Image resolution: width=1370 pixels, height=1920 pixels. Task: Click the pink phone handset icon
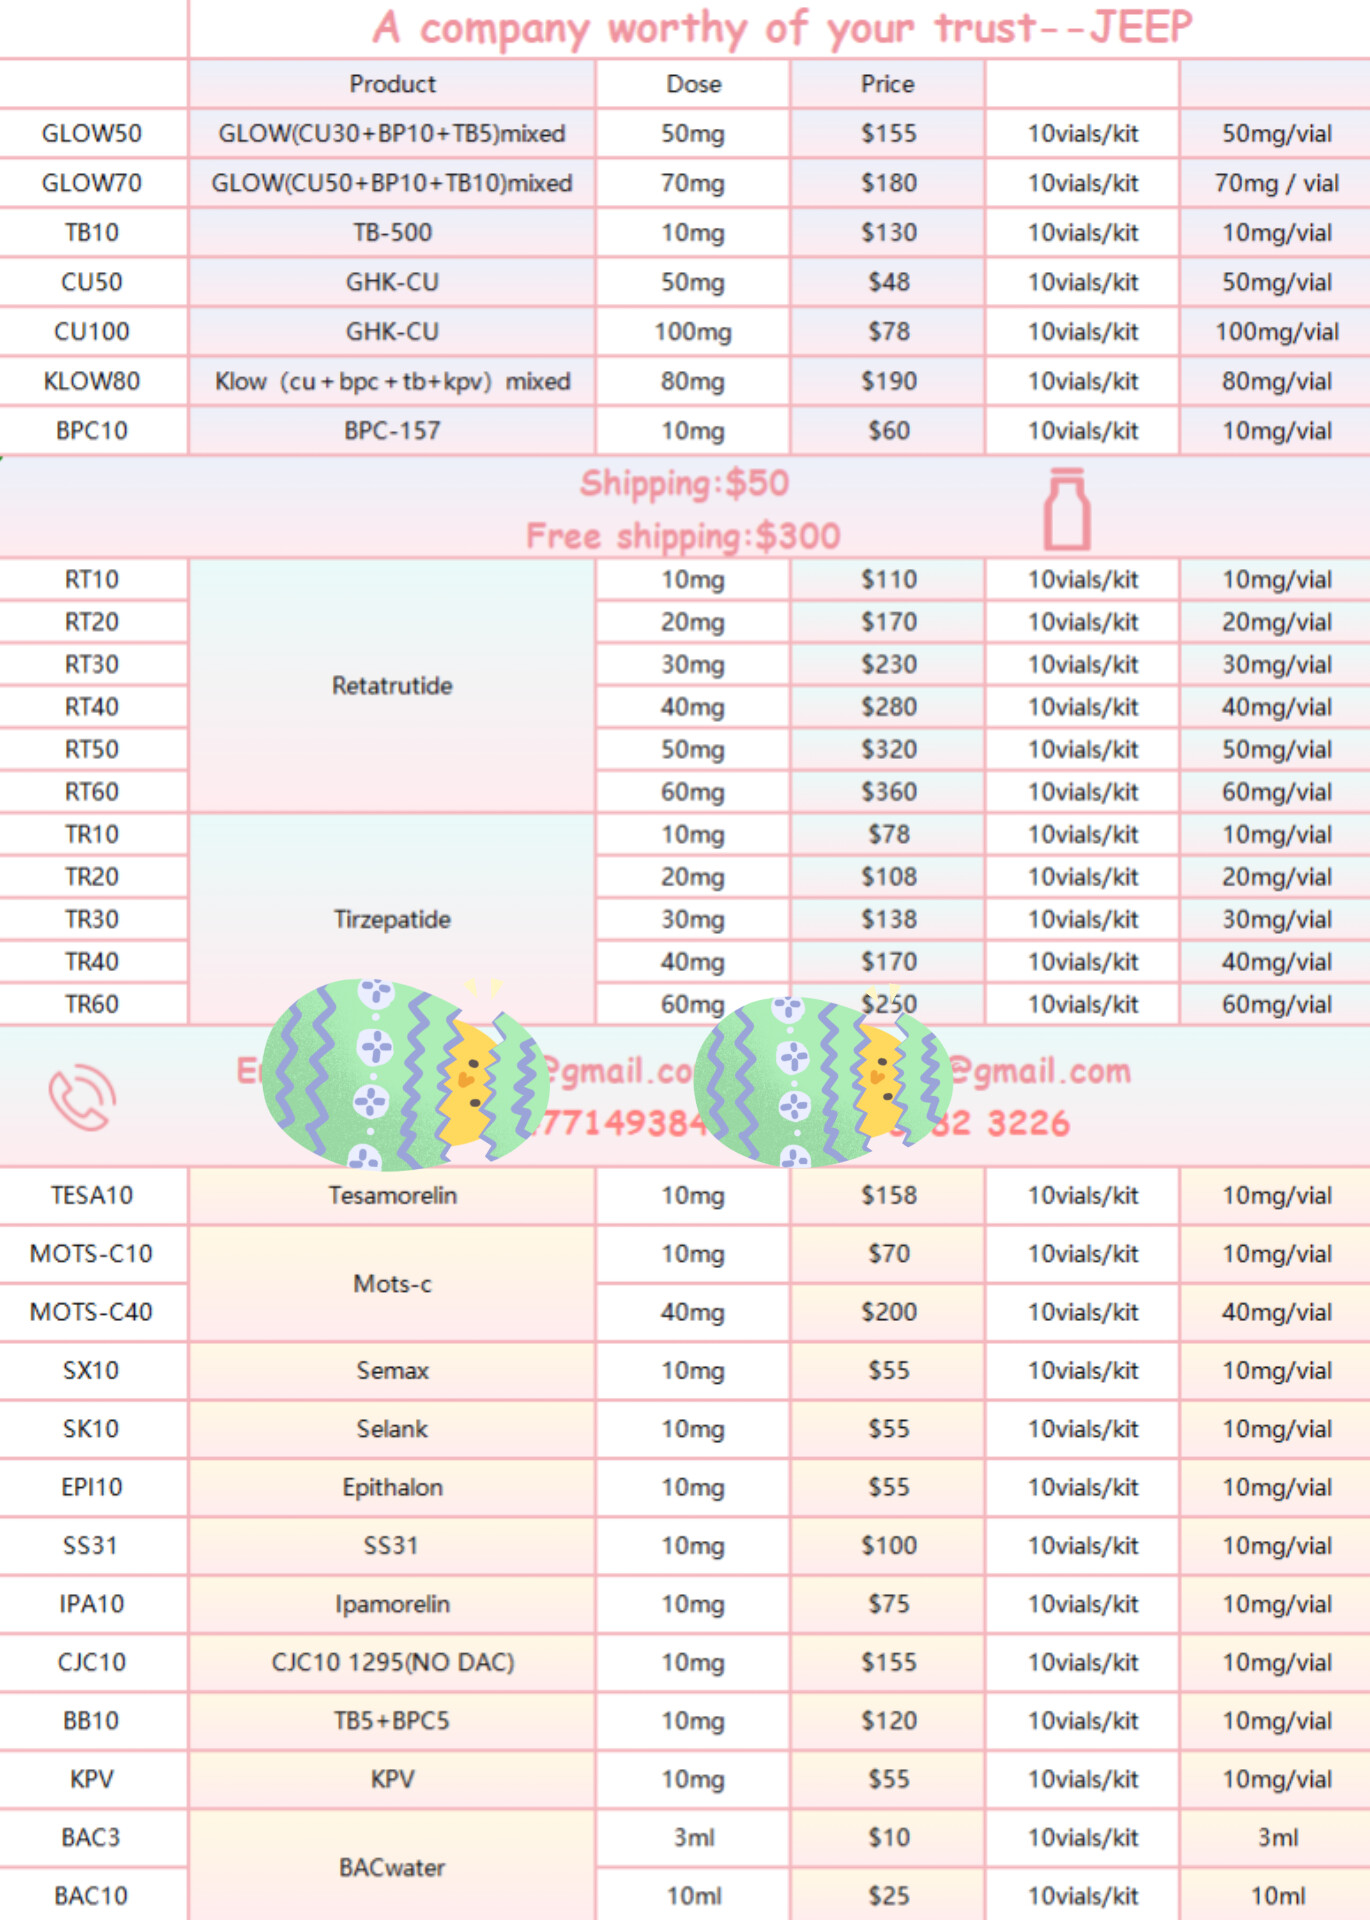[x=83, y=1097]
